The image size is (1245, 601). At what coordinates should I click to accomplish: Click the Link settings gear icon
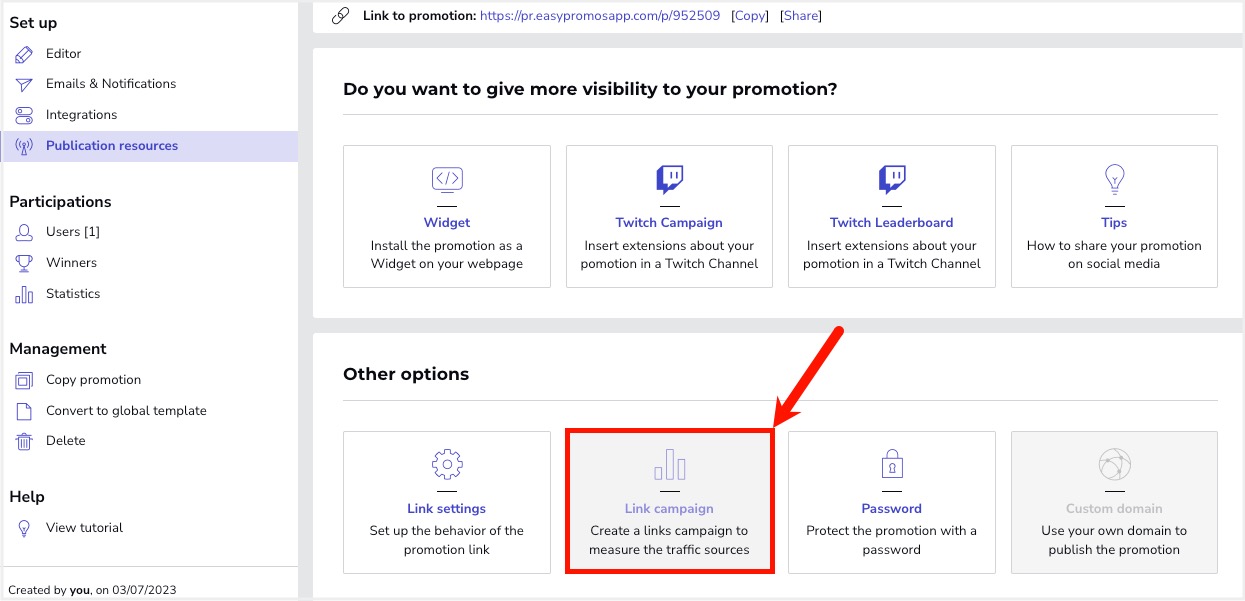tap(447, 465)
